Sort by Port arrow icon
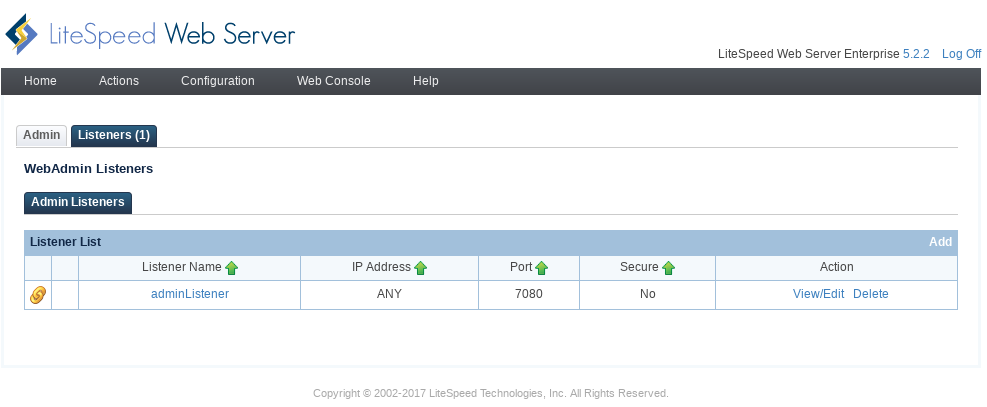Screen dimensions: 987x407 coord(541,268)
